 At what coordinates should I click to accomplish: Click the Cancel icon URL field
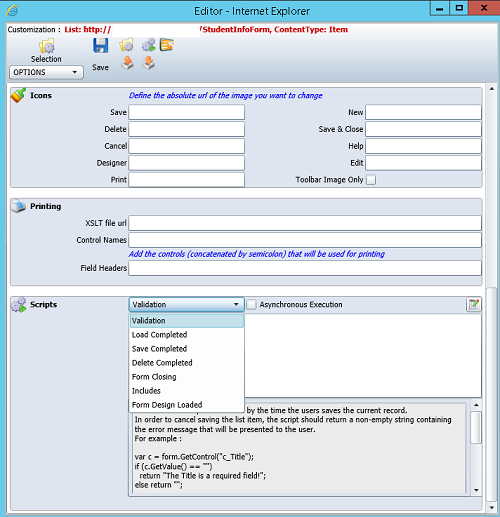click(x=187, y=146)
